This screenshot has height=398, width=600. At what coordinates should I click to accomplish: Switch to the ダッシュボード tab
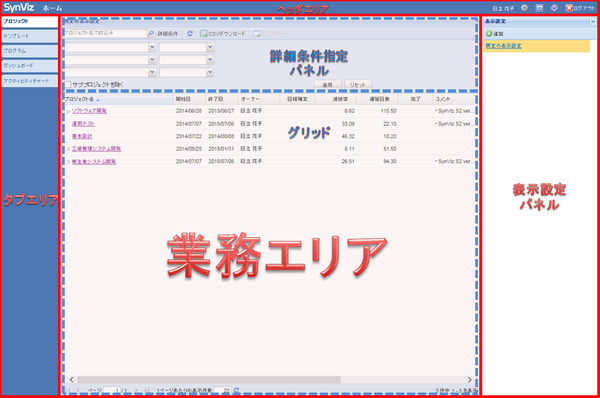[x=29, y=66]
